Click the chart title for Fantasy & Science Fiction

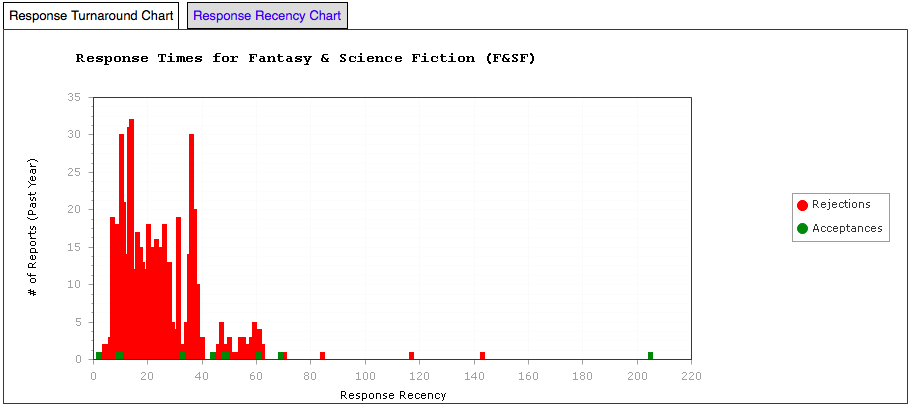[x=305, y=58]
